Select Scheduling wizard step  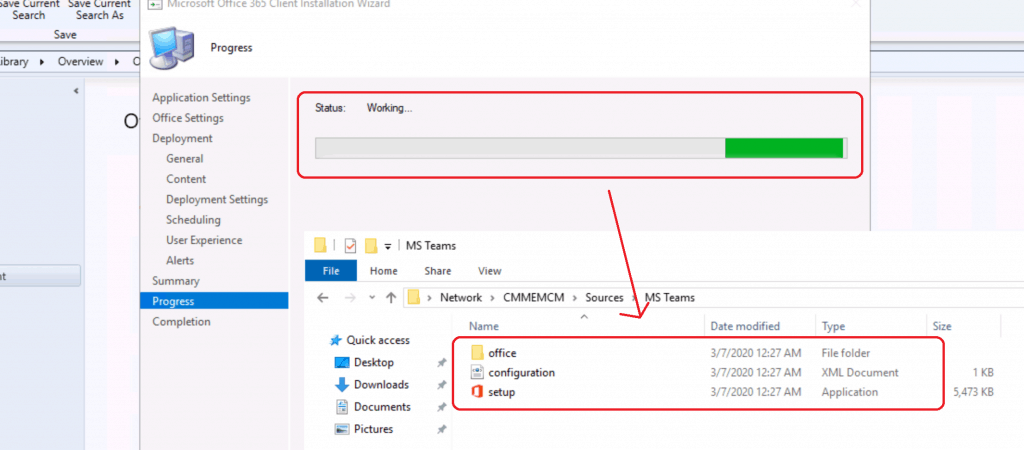(x=193, y=219)
